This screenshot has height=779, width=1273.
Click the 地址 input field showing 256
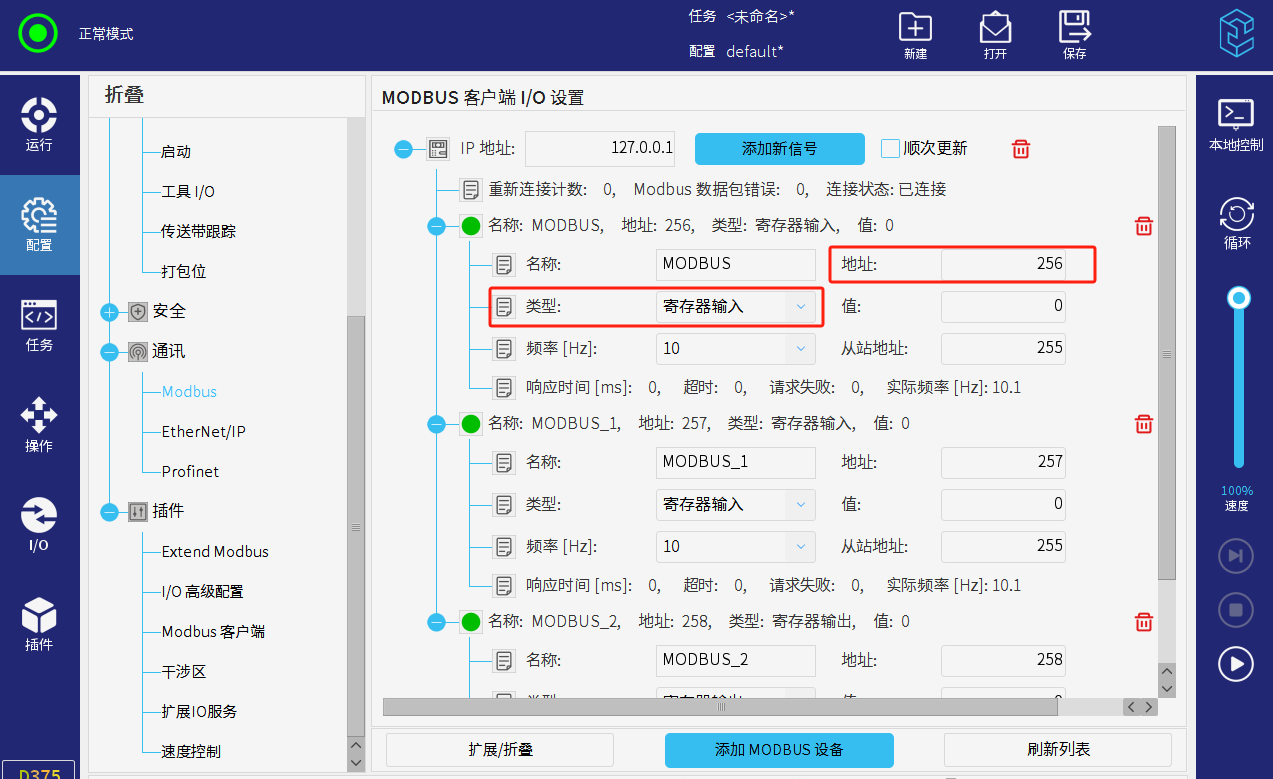click(1003, 264)
